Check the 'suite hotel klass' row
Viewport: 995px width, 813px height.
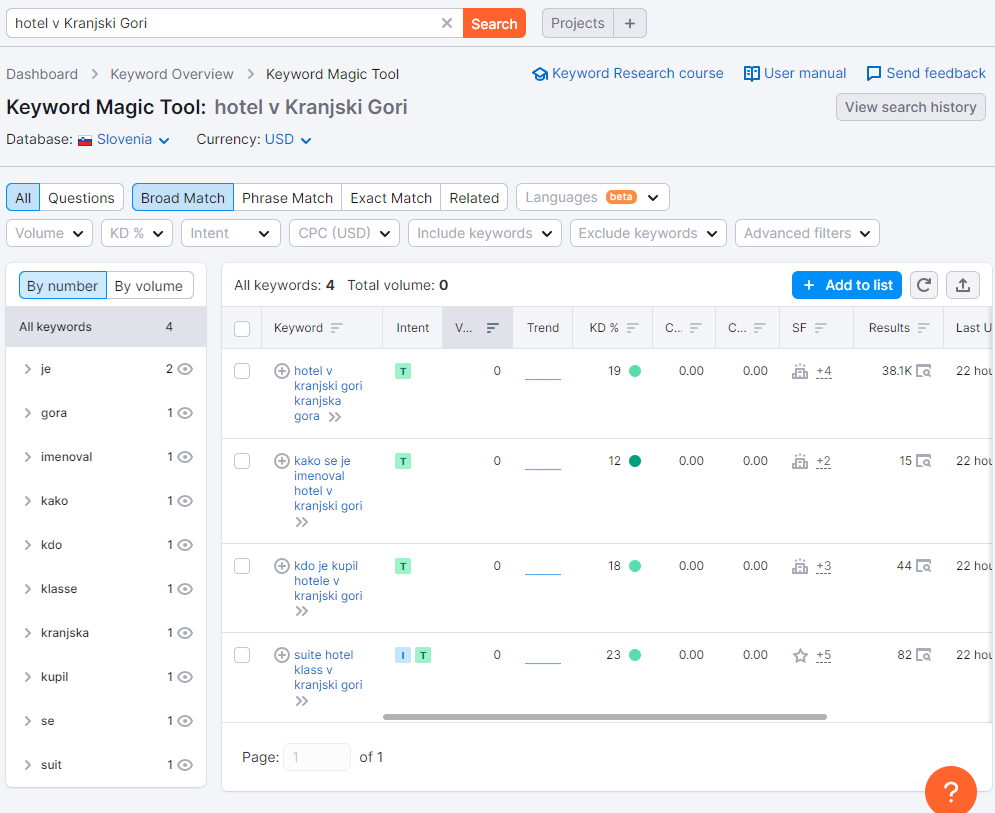click(242, 655)
